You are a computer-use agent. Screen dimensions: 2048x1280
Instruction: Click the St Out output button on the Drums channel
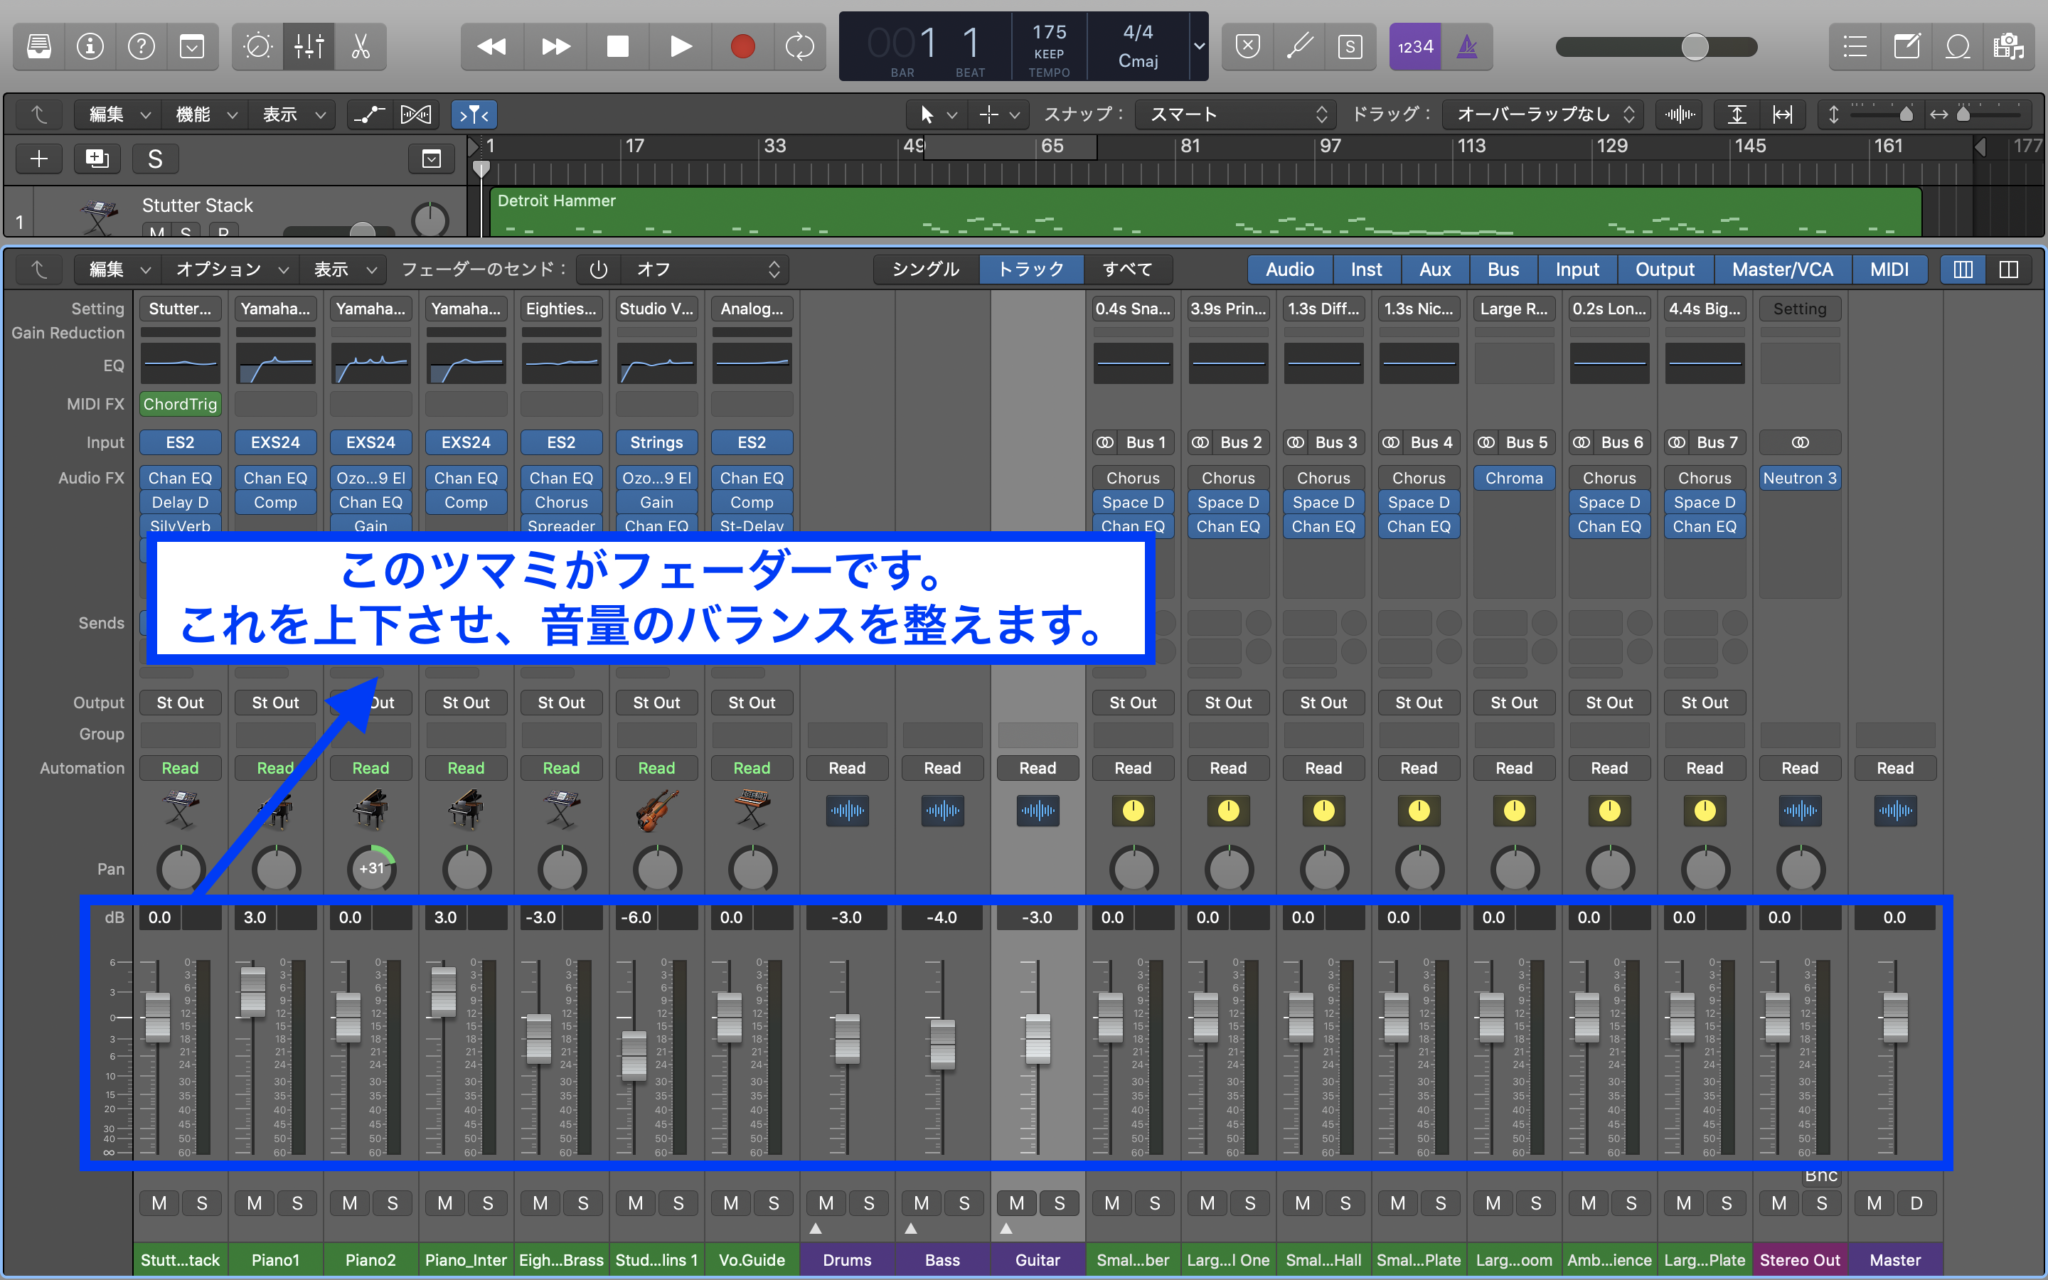tap(847, 702)
